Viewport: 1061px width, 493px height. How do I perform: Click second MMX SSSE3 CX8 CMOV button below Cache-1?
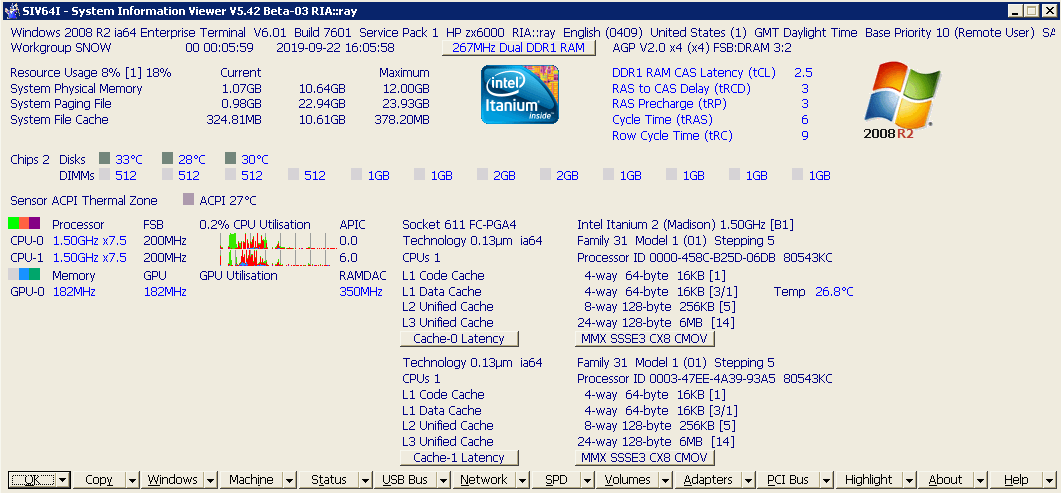coord(645,458)
